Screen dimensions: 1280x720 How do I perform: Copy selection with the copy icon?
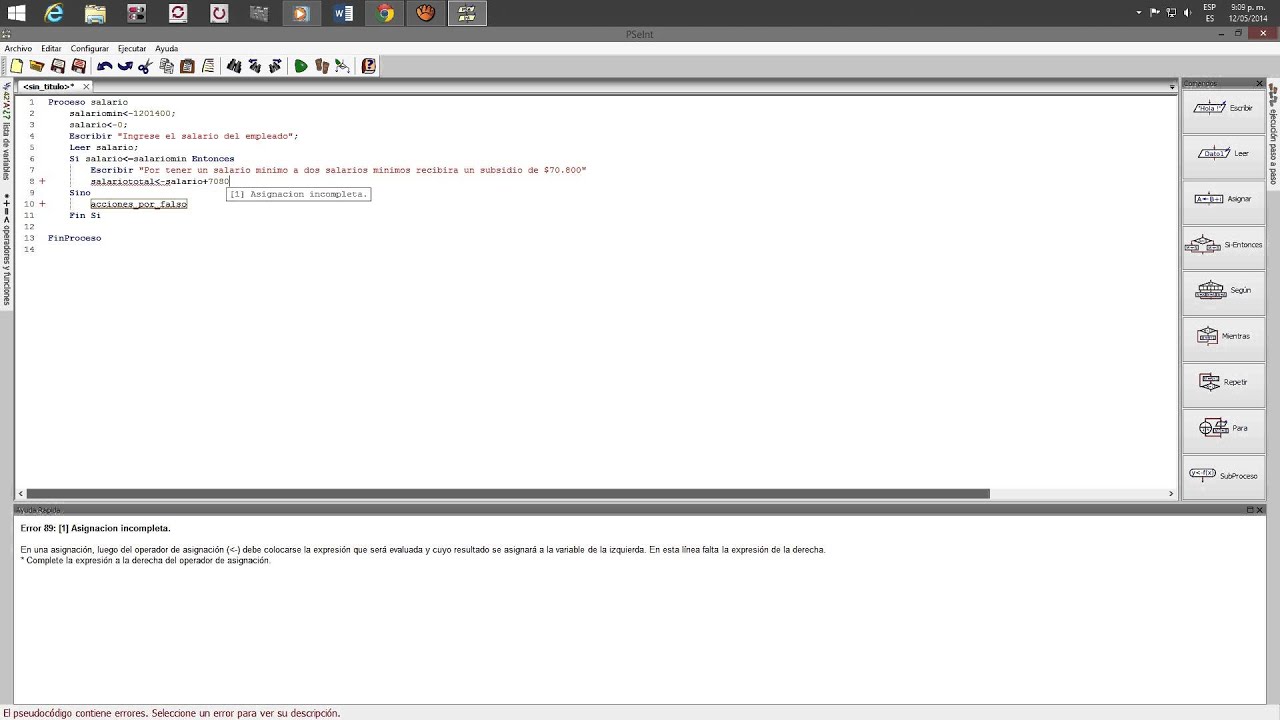pos(167,66)
